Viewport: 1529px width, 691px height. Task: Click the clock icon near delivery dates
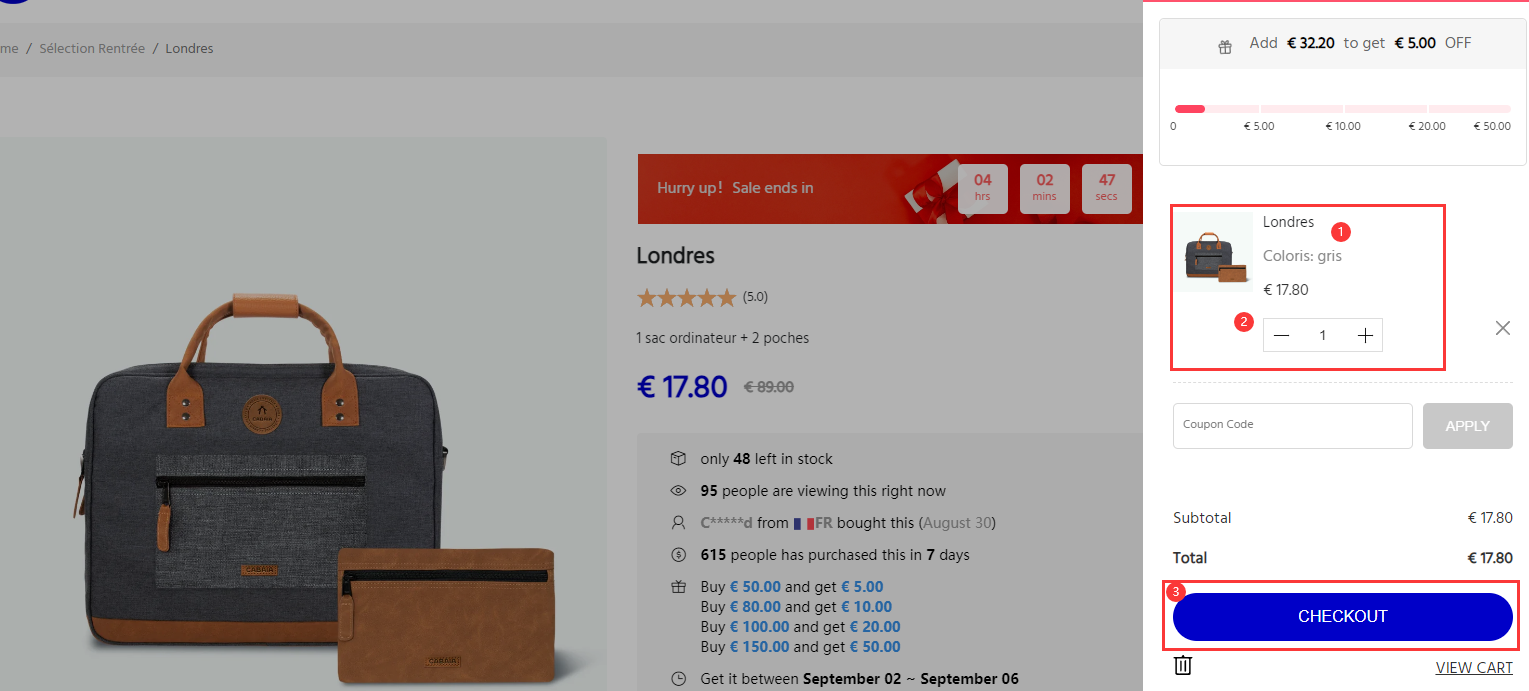678,679
